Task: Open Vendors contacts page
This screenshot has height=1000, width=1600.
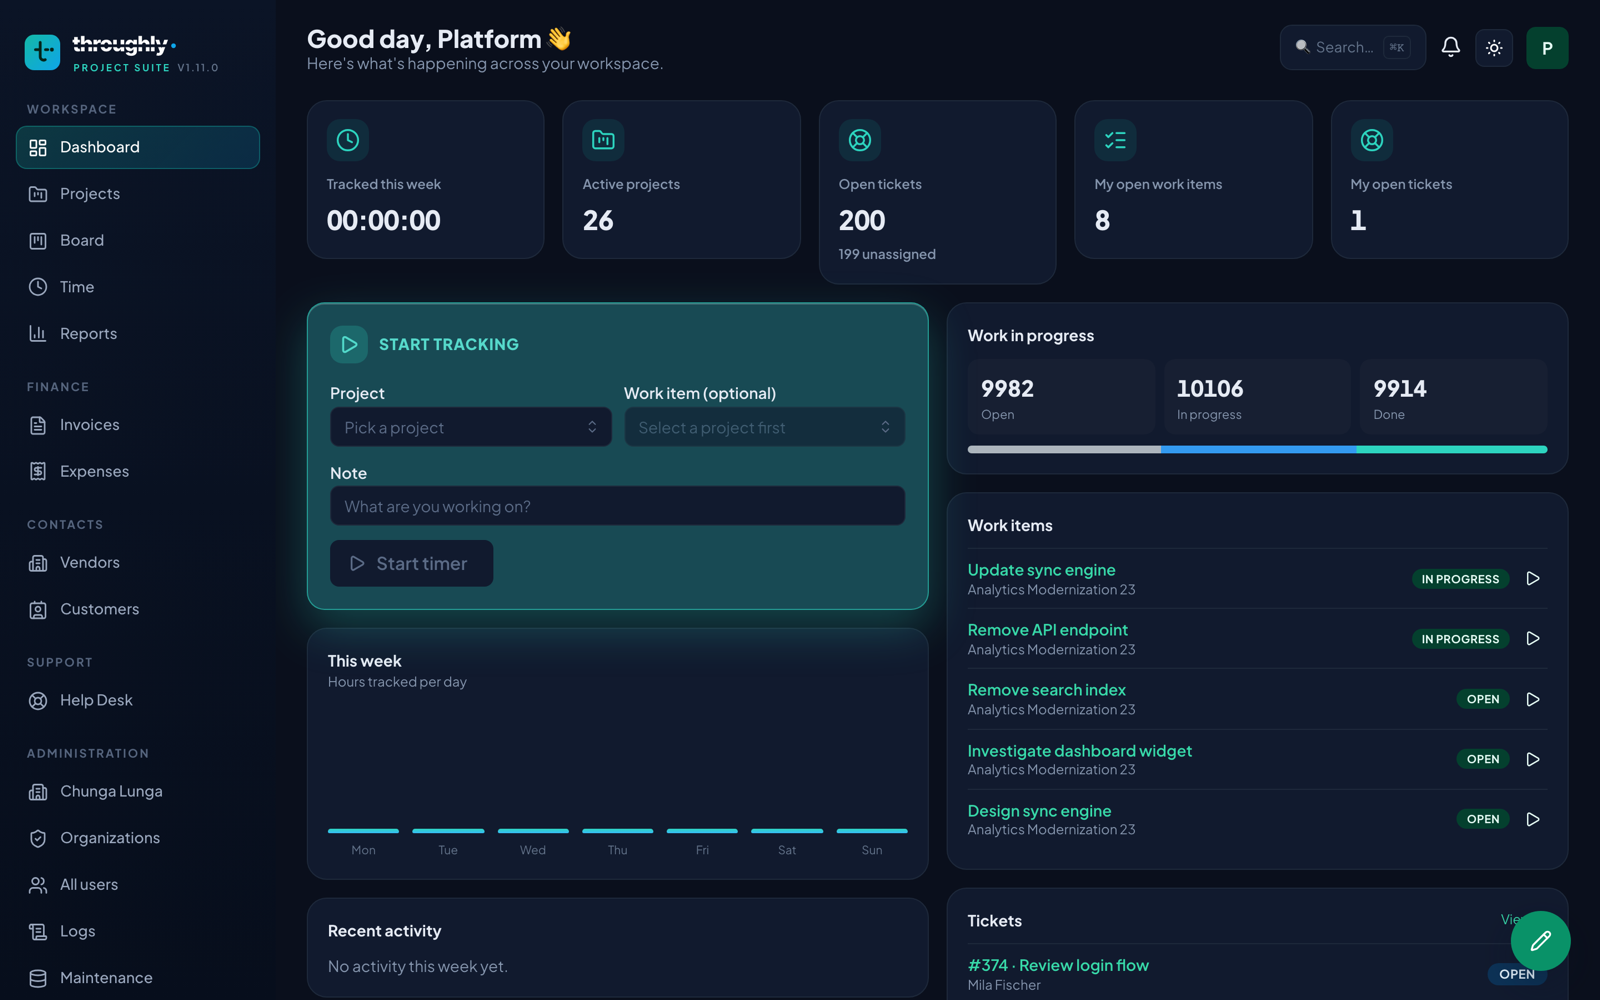Action: click(138, 562)
